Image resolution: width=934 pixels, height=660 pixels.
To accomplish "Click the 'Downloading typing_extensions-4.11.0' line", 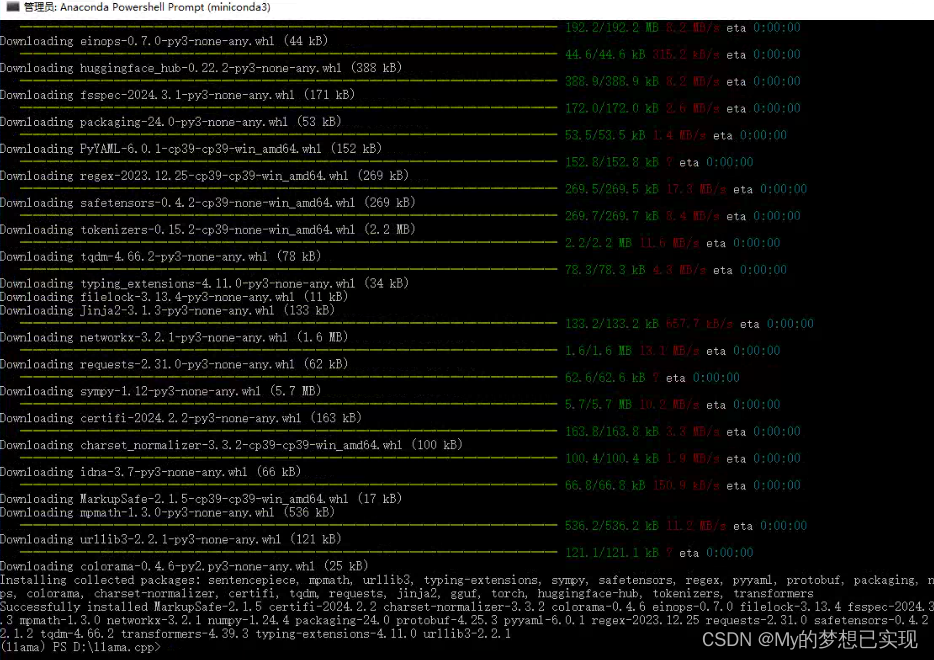I will (204, 283).
